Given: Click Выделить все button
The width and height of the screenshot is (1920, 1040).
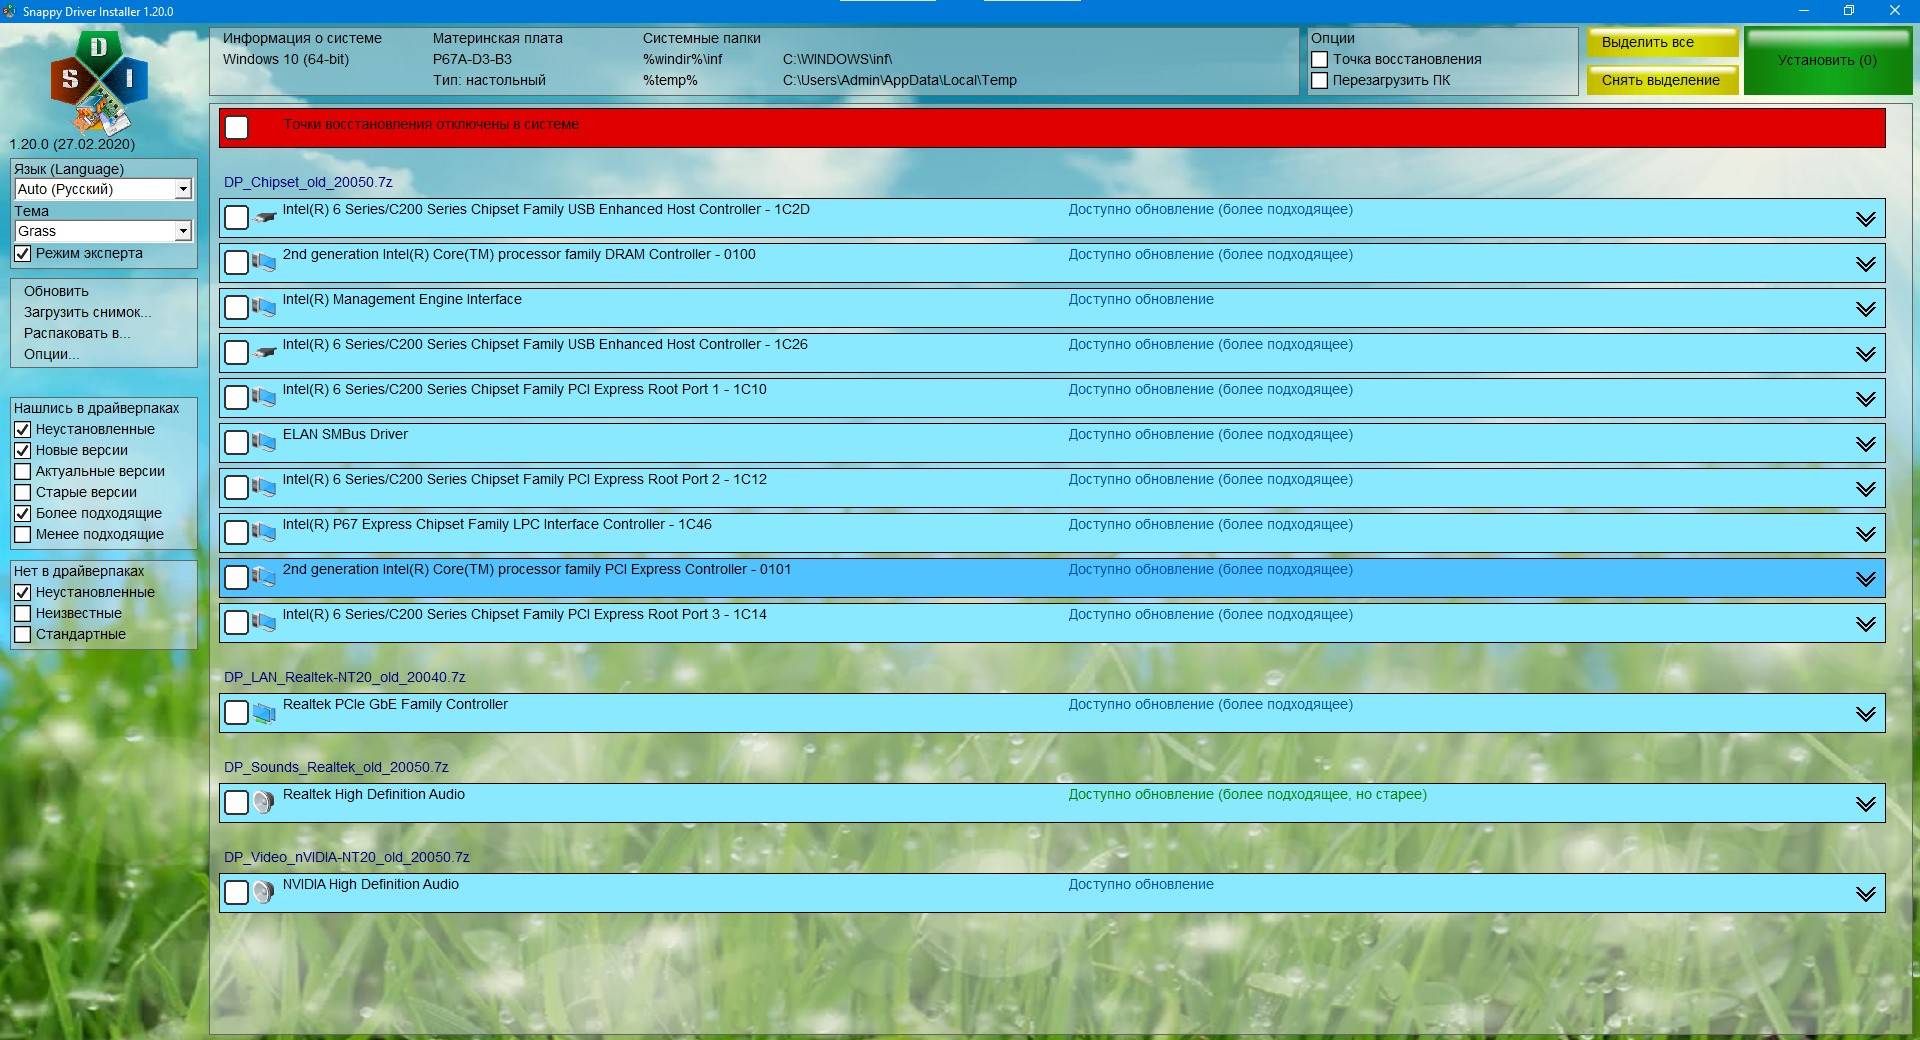Looking at the screenshot, I should pyautogui.click(x=1662, y=42).
